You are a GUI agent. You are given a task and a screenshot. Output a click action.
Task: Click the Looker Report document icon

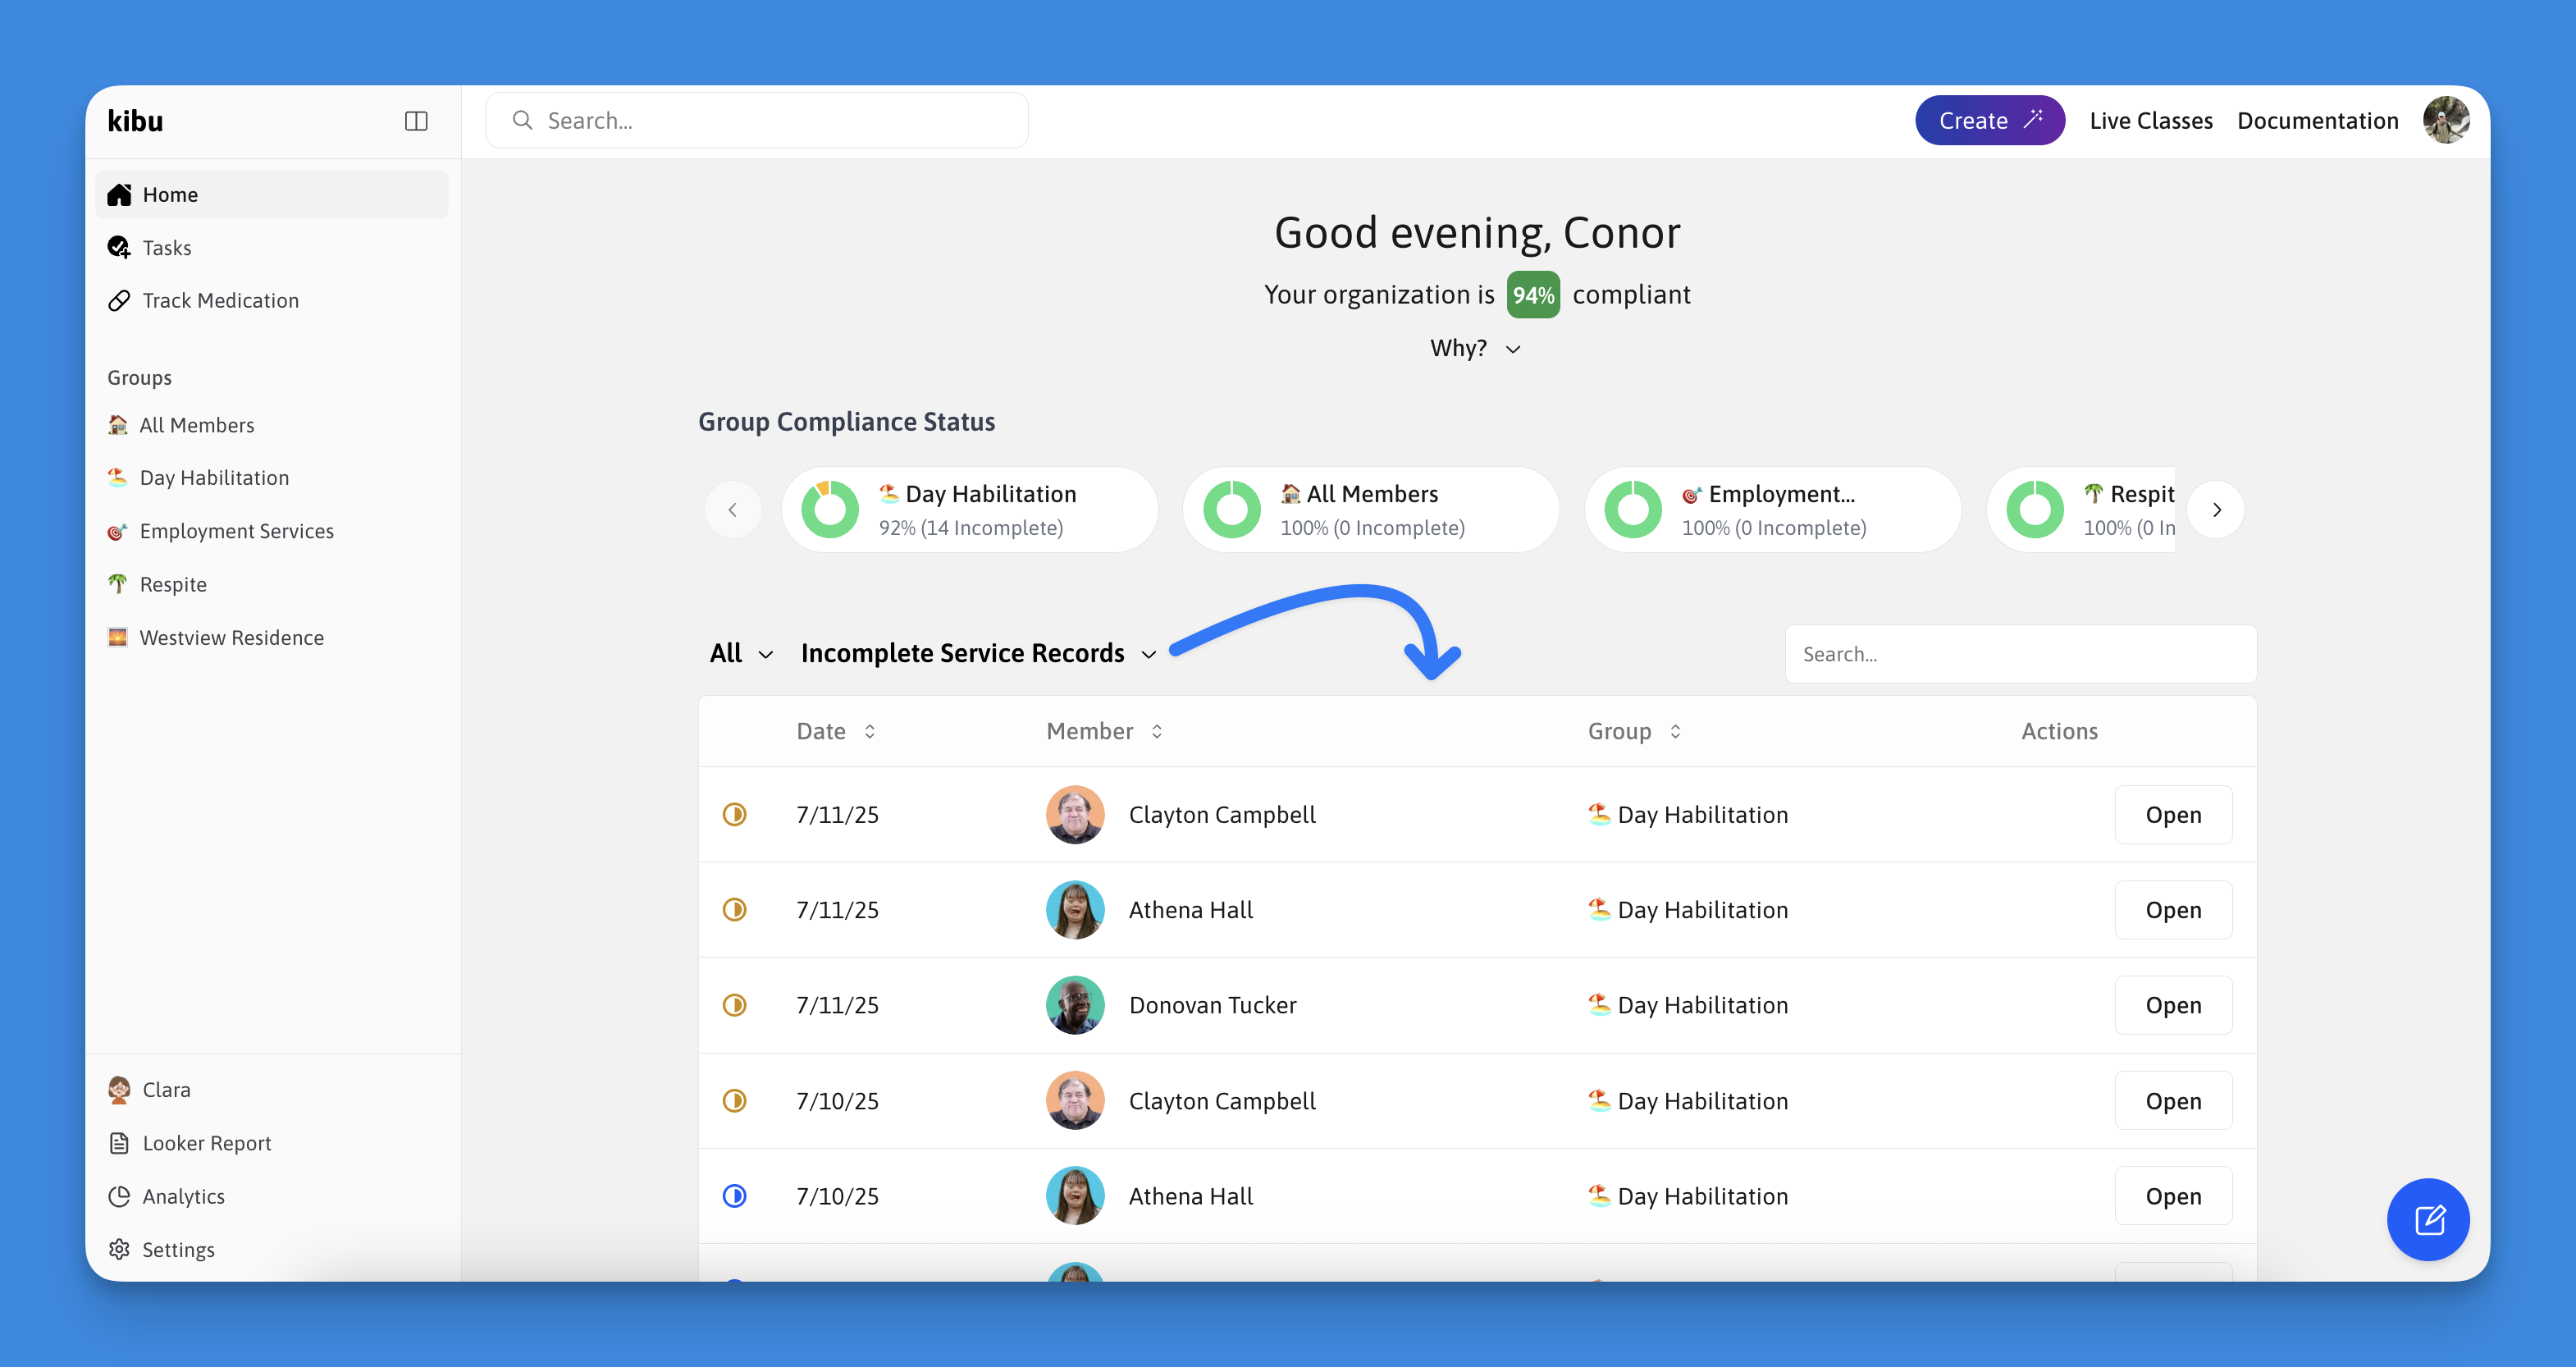tap(119, 1143)
